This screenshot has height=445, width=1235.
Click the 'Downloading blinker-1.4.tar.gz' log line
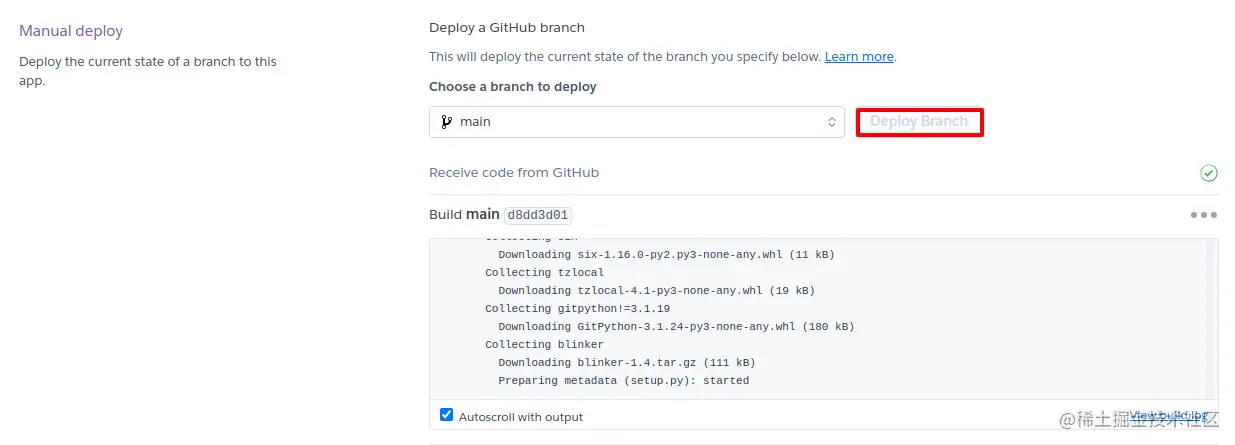pyautogui.click(x=627, y=362)
